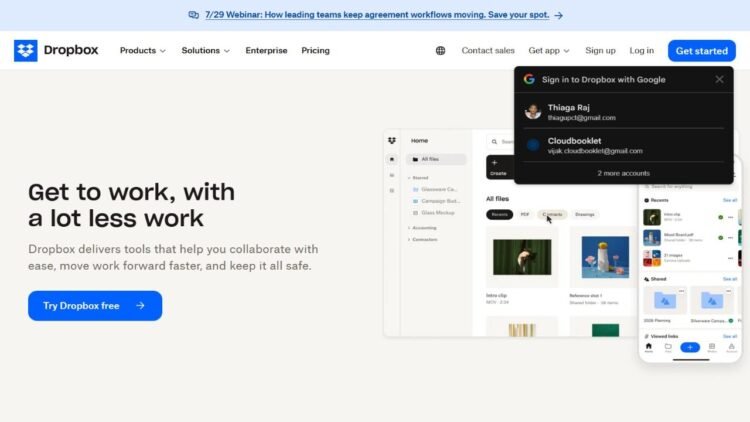Select the Recents filter chip in the preview

[499, 214]
